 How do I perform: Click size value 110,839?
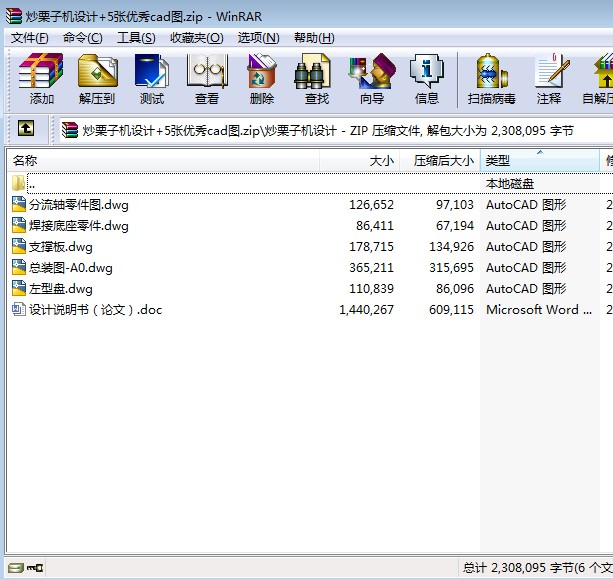371,289
